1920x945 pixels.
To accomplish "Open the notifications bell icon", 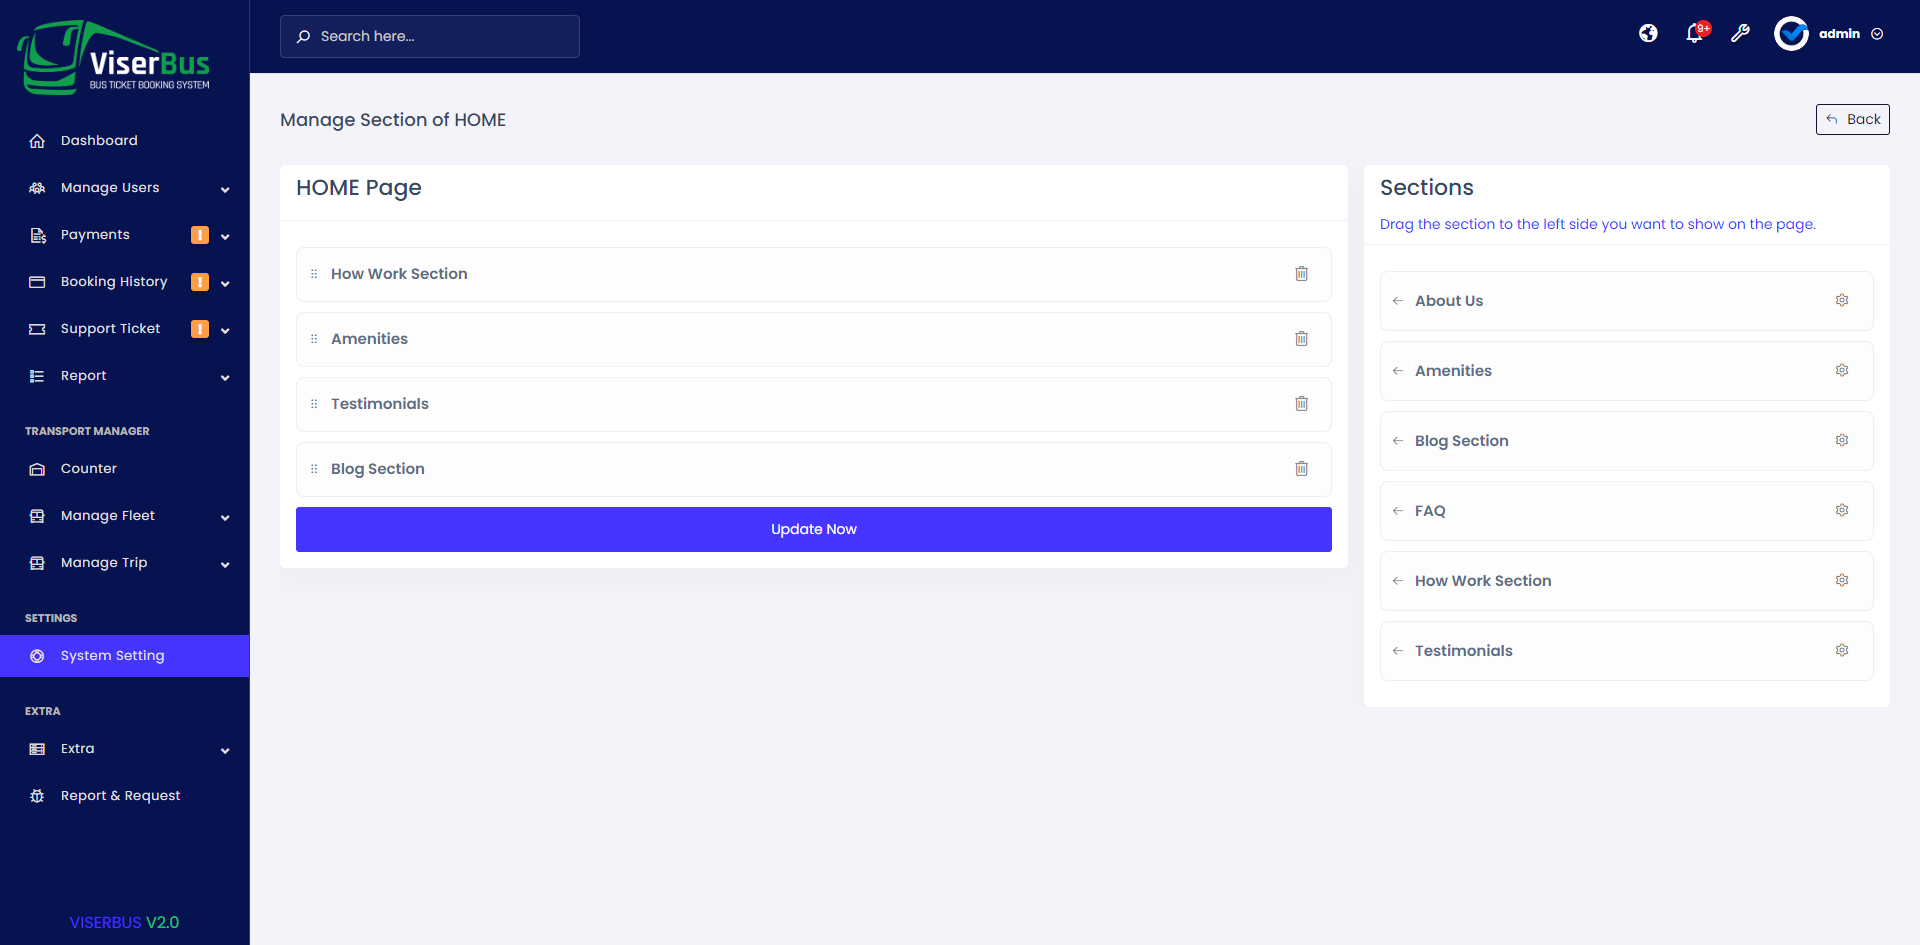I will coord(1694,34).
